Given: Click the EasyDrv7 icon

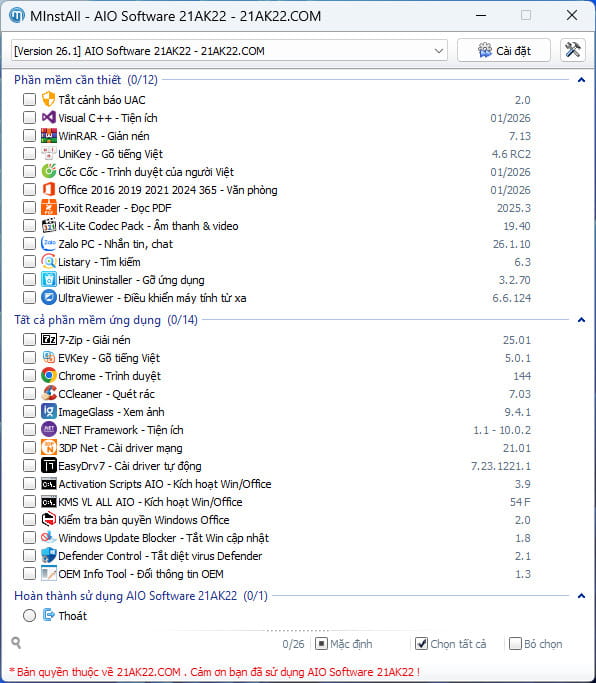Looking at the screenshot, I should [x=48, y=466].
